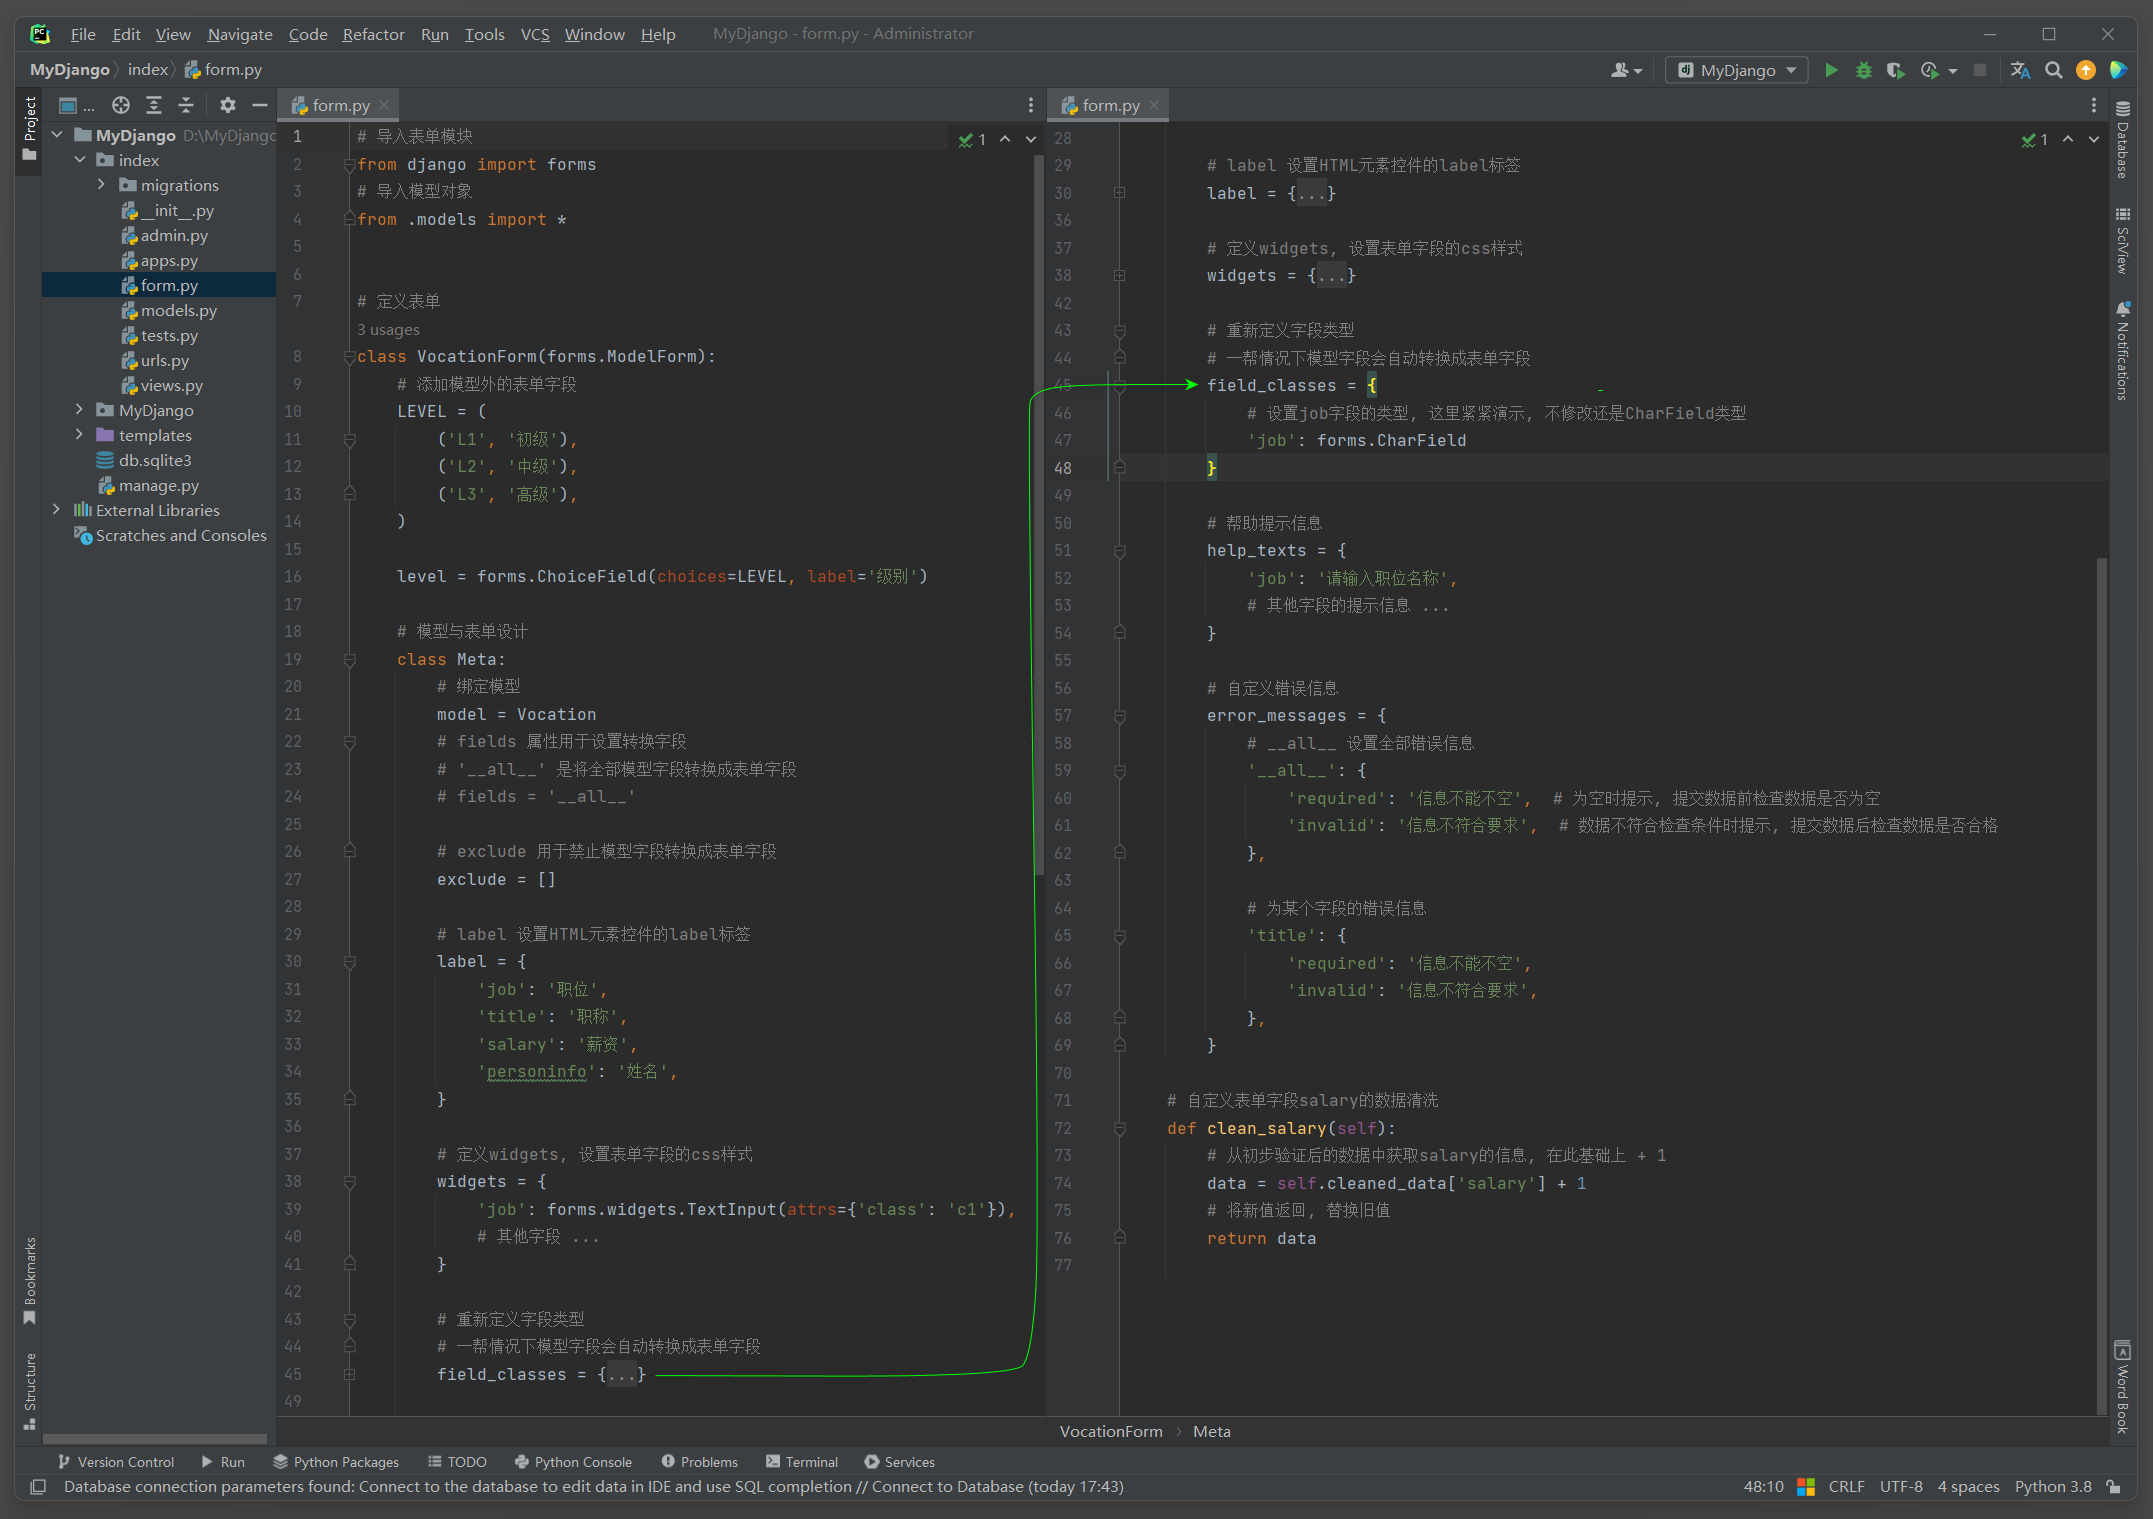Open the Python Console tool window

tap(573, 1462)
